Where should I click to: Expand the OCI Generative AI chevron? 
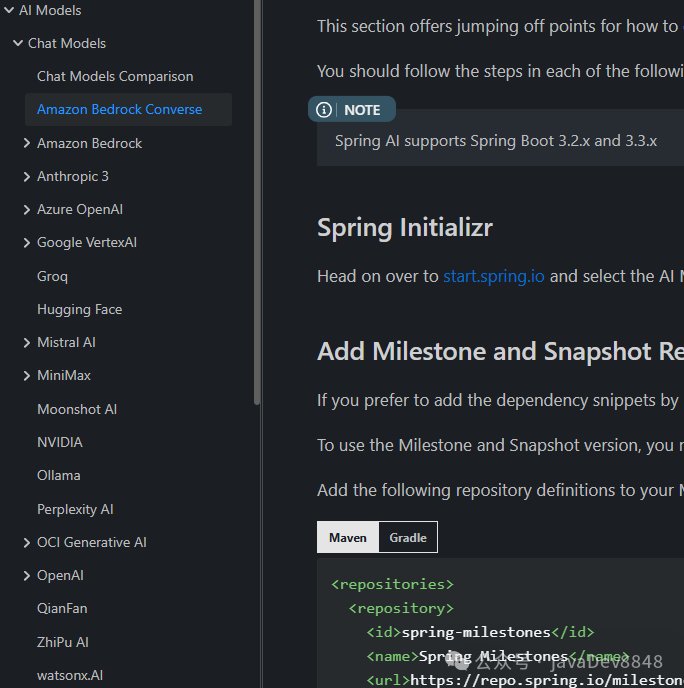click(x=27, y=542)
